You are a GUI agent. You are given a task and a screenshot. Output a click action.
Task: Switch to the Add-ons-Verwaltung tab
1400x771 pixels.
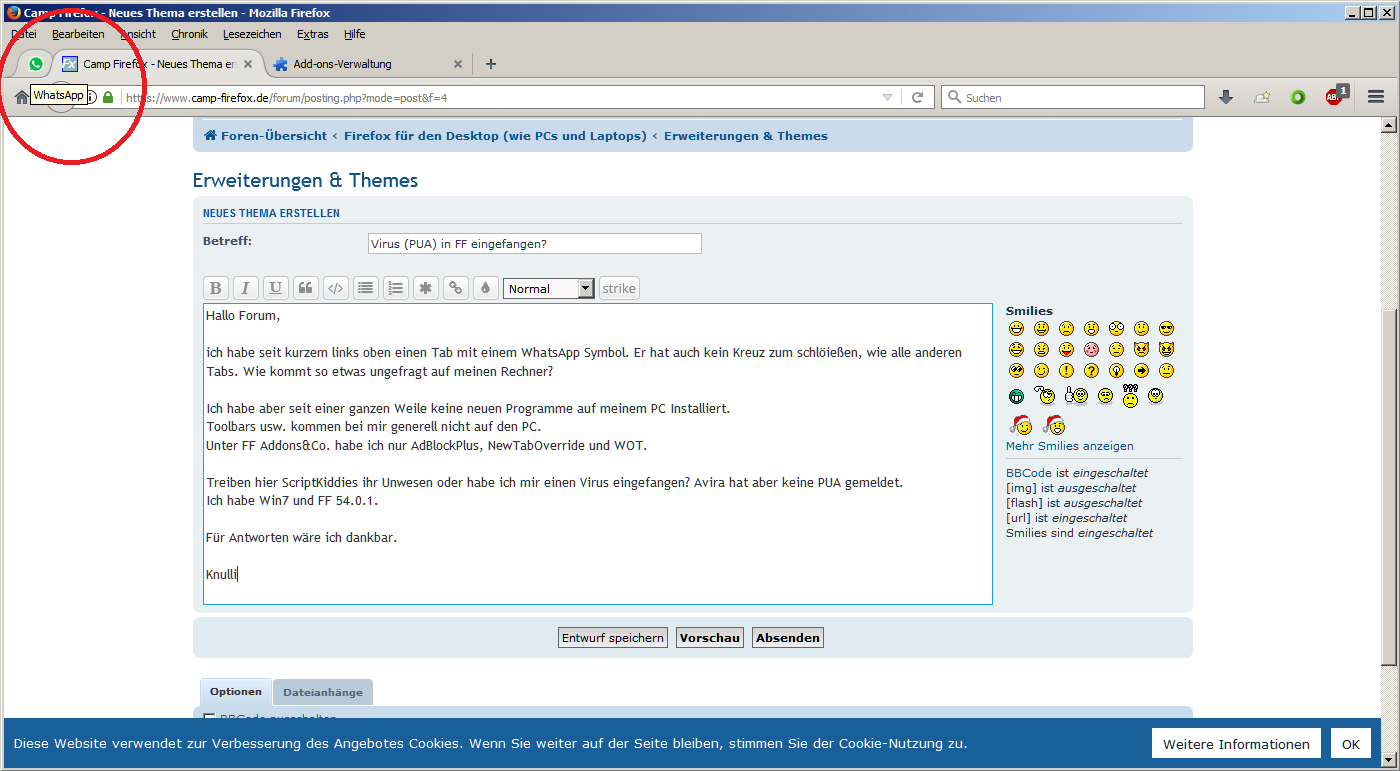click(367, 64)
